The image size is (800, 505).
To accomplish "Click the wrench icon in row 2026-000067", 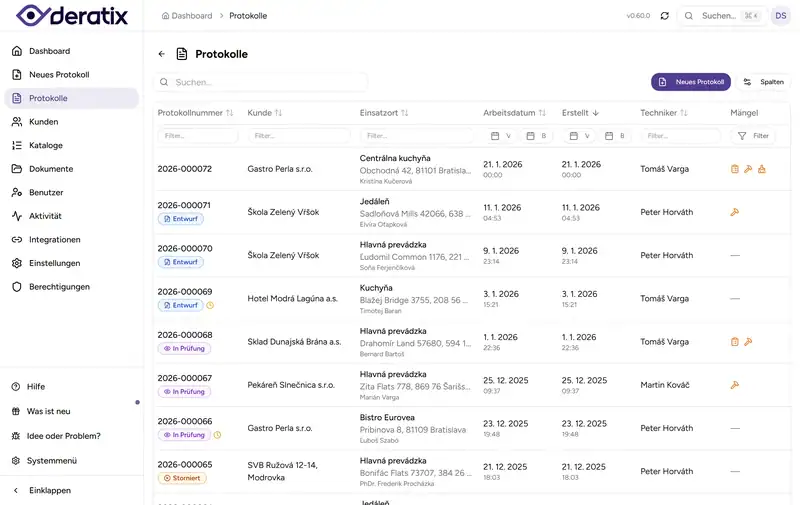I will coord(735,385).
